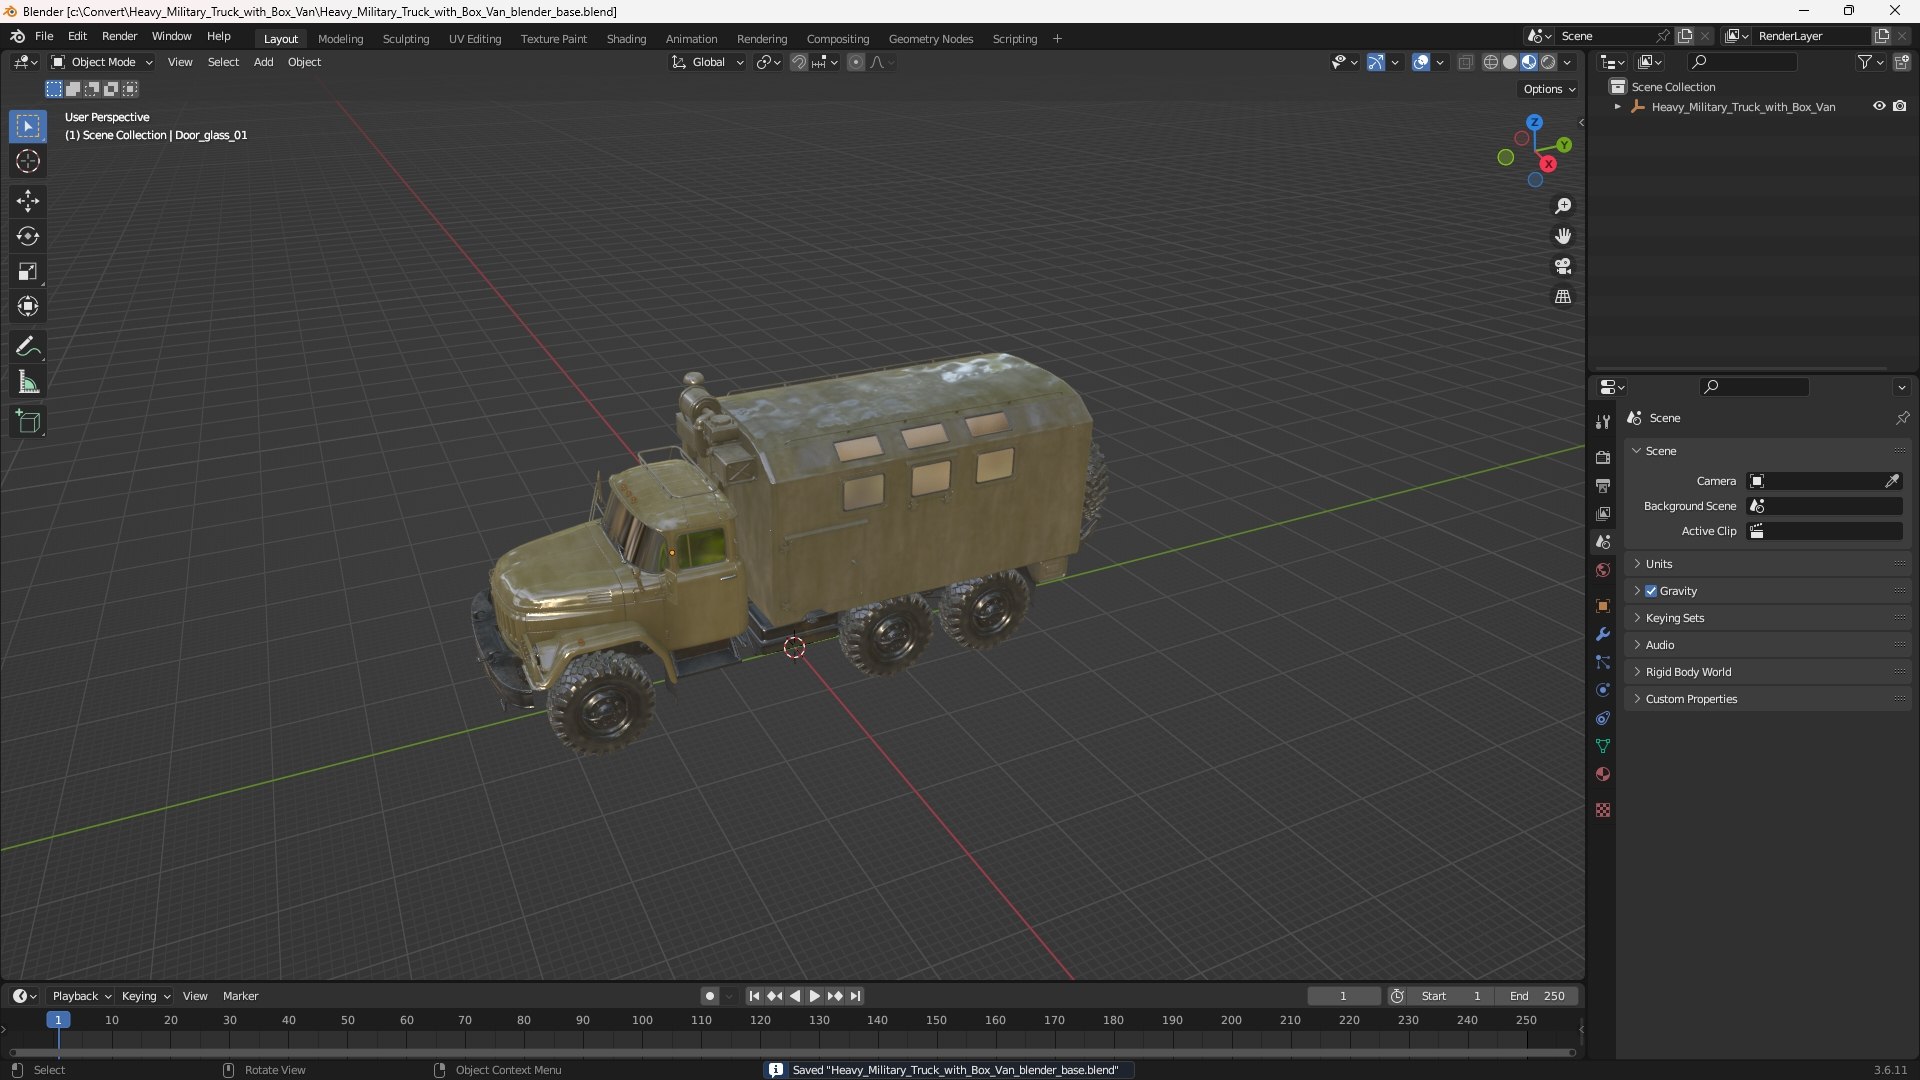
Task: Activate the Scale tool
Action: coord(28,271)
